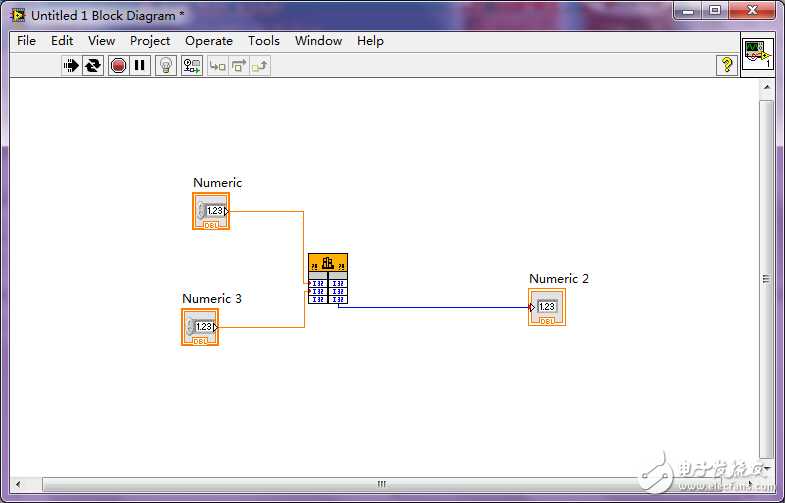This screenshot has height=503, width=785.
Task: Click the VI icon pane at top right
Action: point(757,54)
